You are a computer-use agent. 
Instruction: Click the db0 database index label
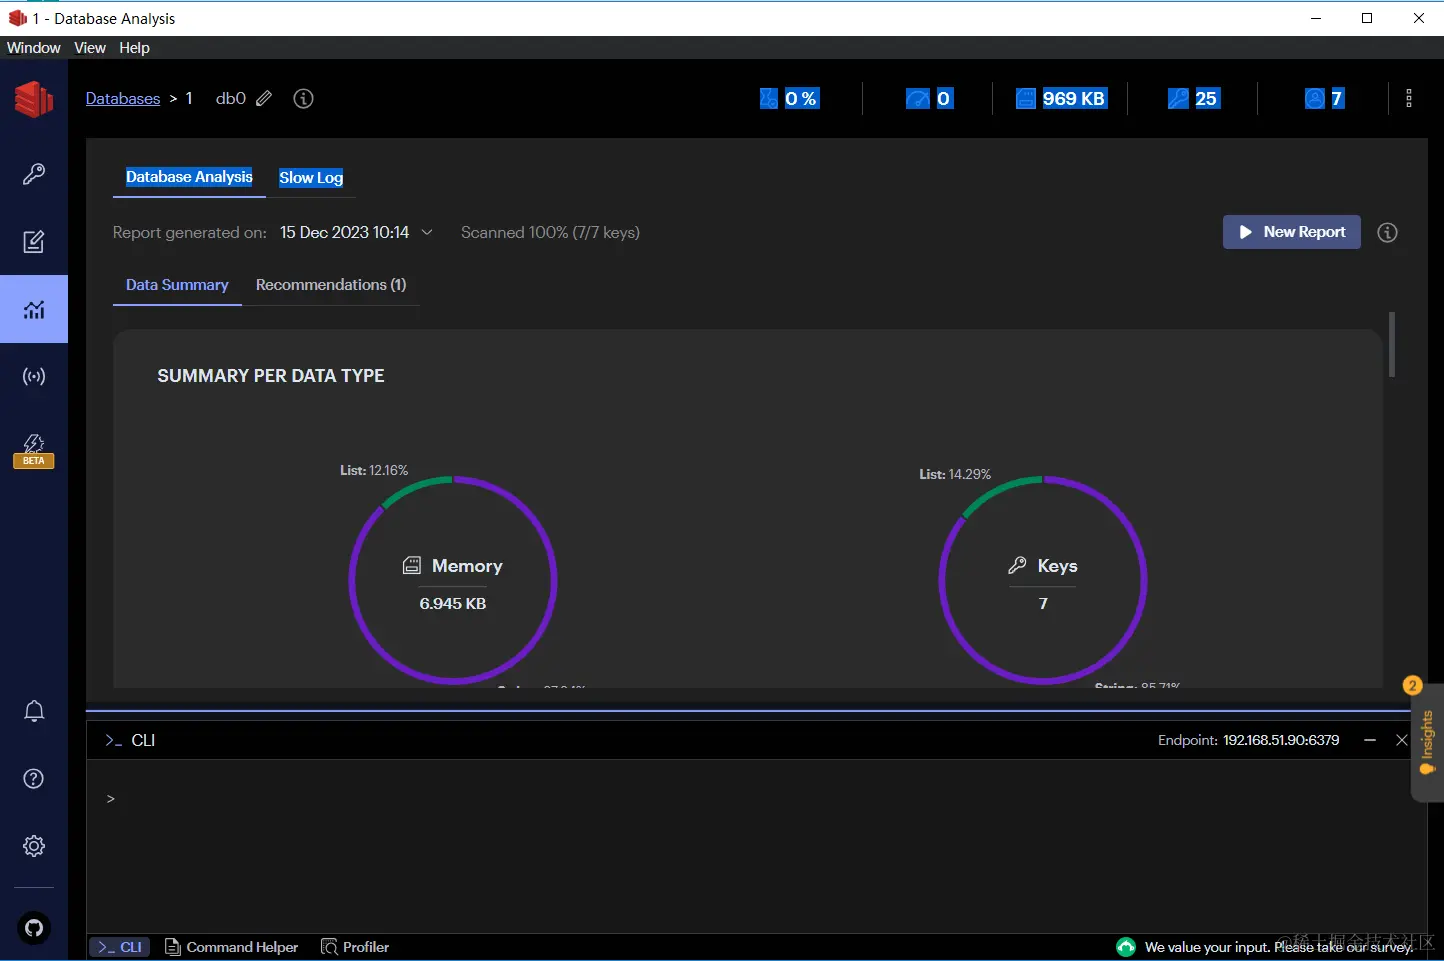(231, 98)
